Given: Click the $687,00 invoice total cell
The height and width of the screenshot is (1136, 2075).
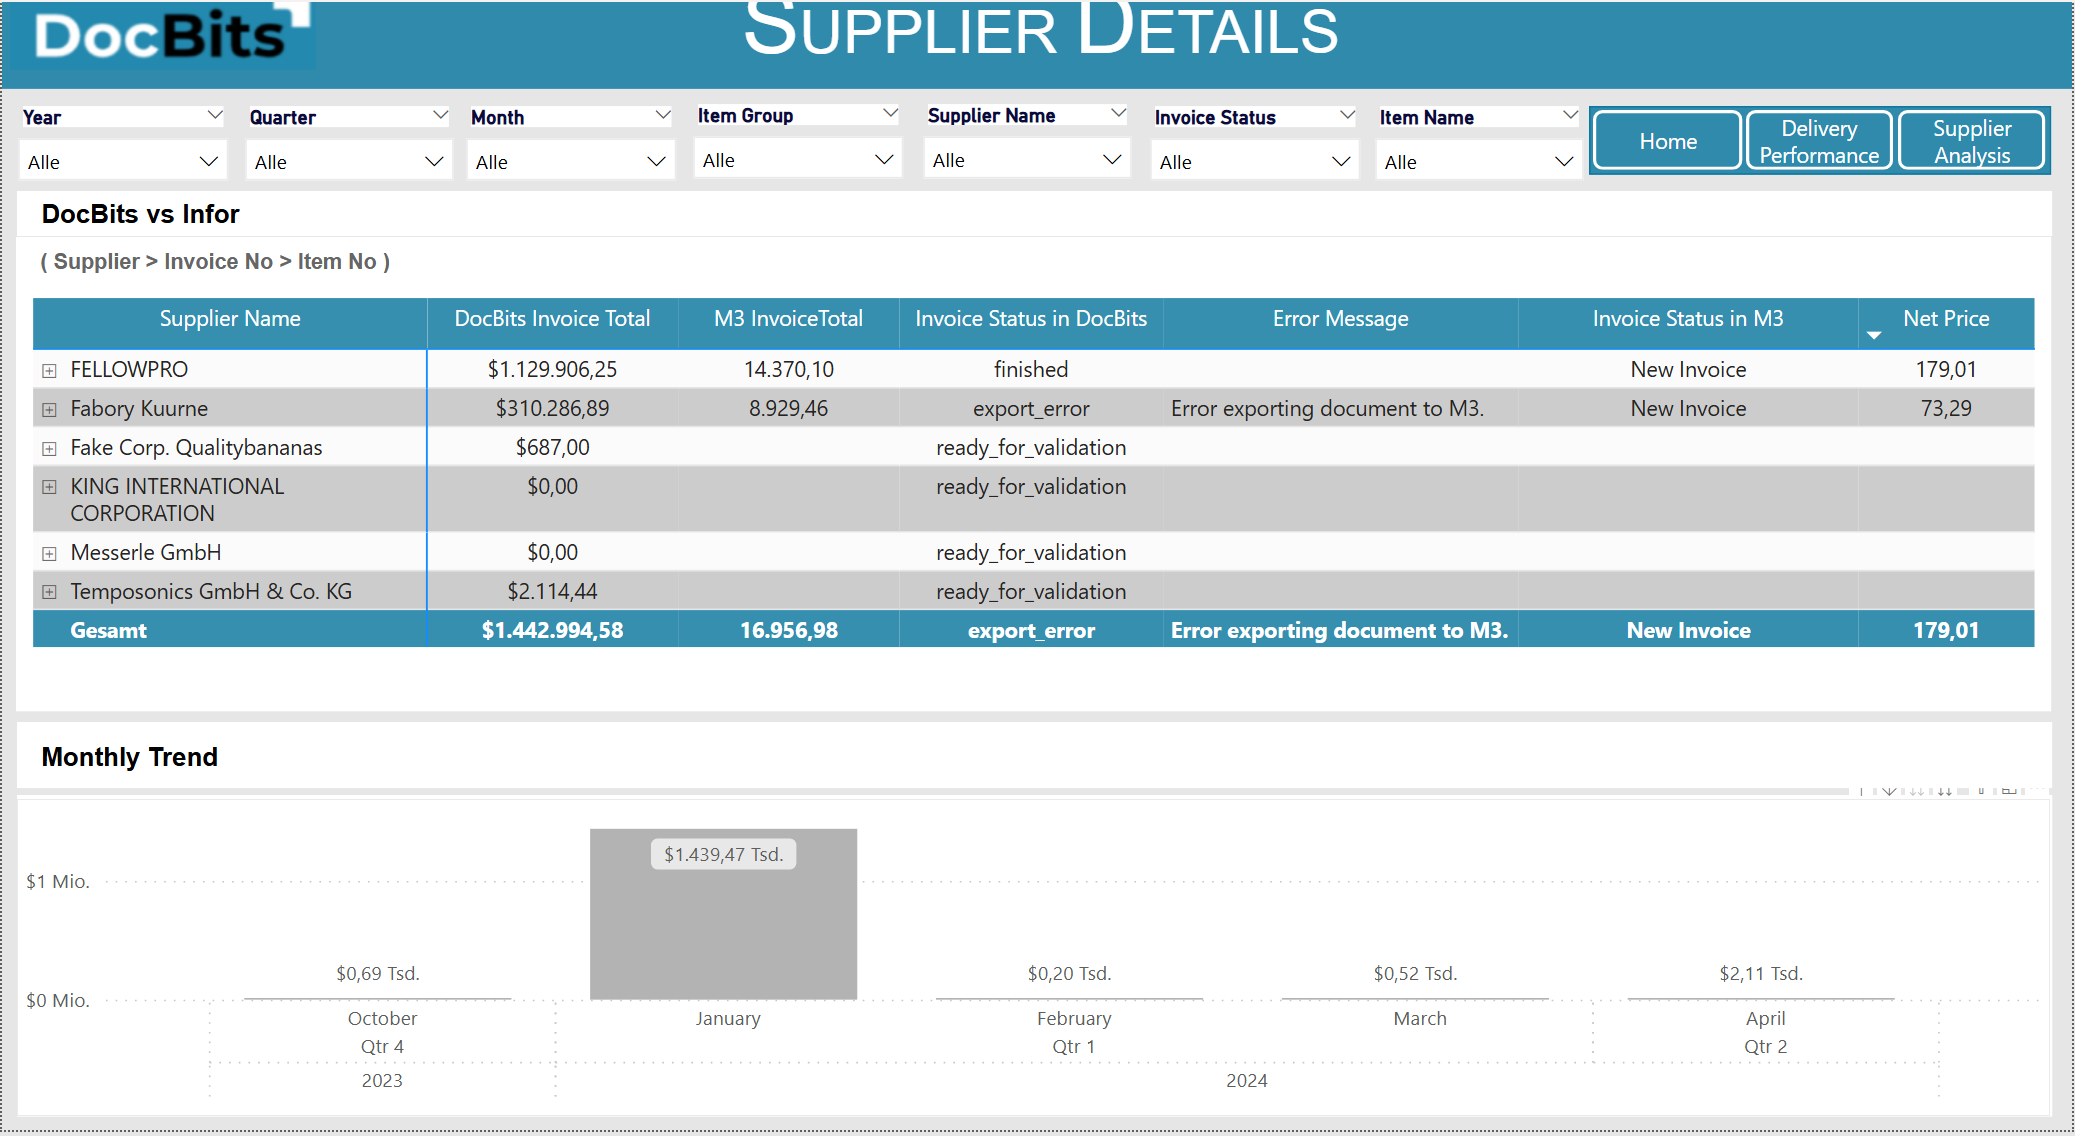Looking at the screenshot, I should [552, 448].
